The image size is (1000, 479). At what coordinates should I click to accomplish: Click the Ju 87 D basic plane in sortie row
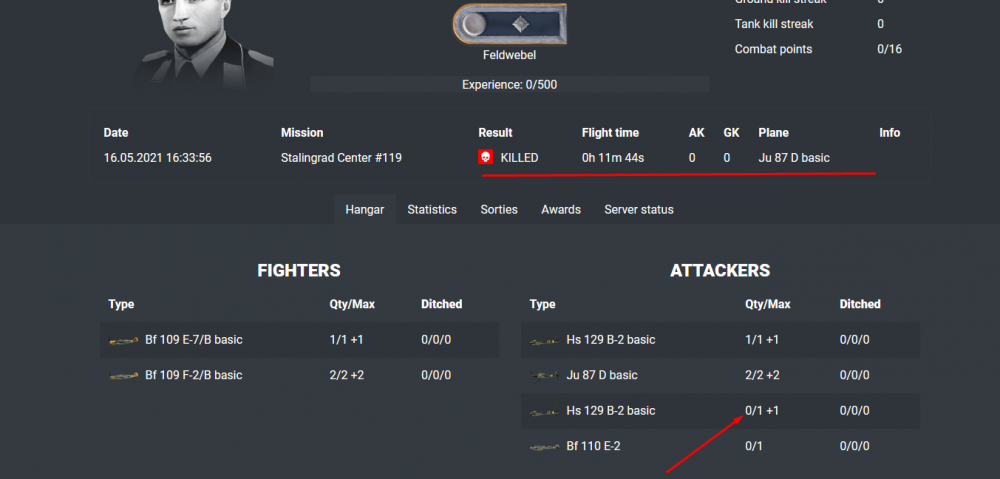(794, 158)
